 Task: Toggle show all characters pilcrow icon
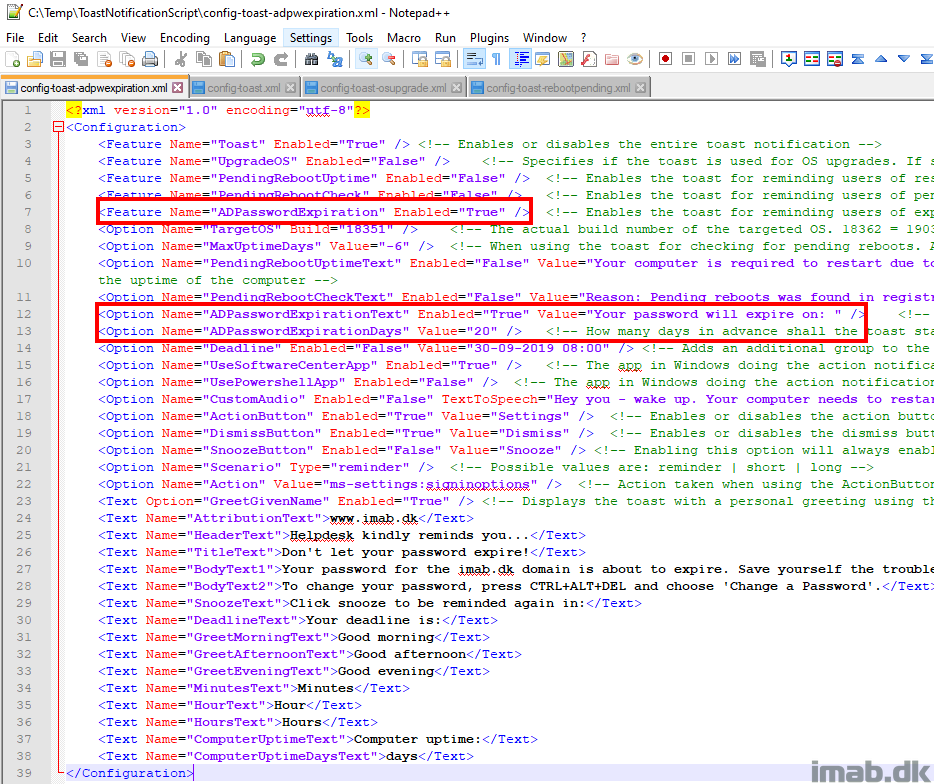coord(496,59)
